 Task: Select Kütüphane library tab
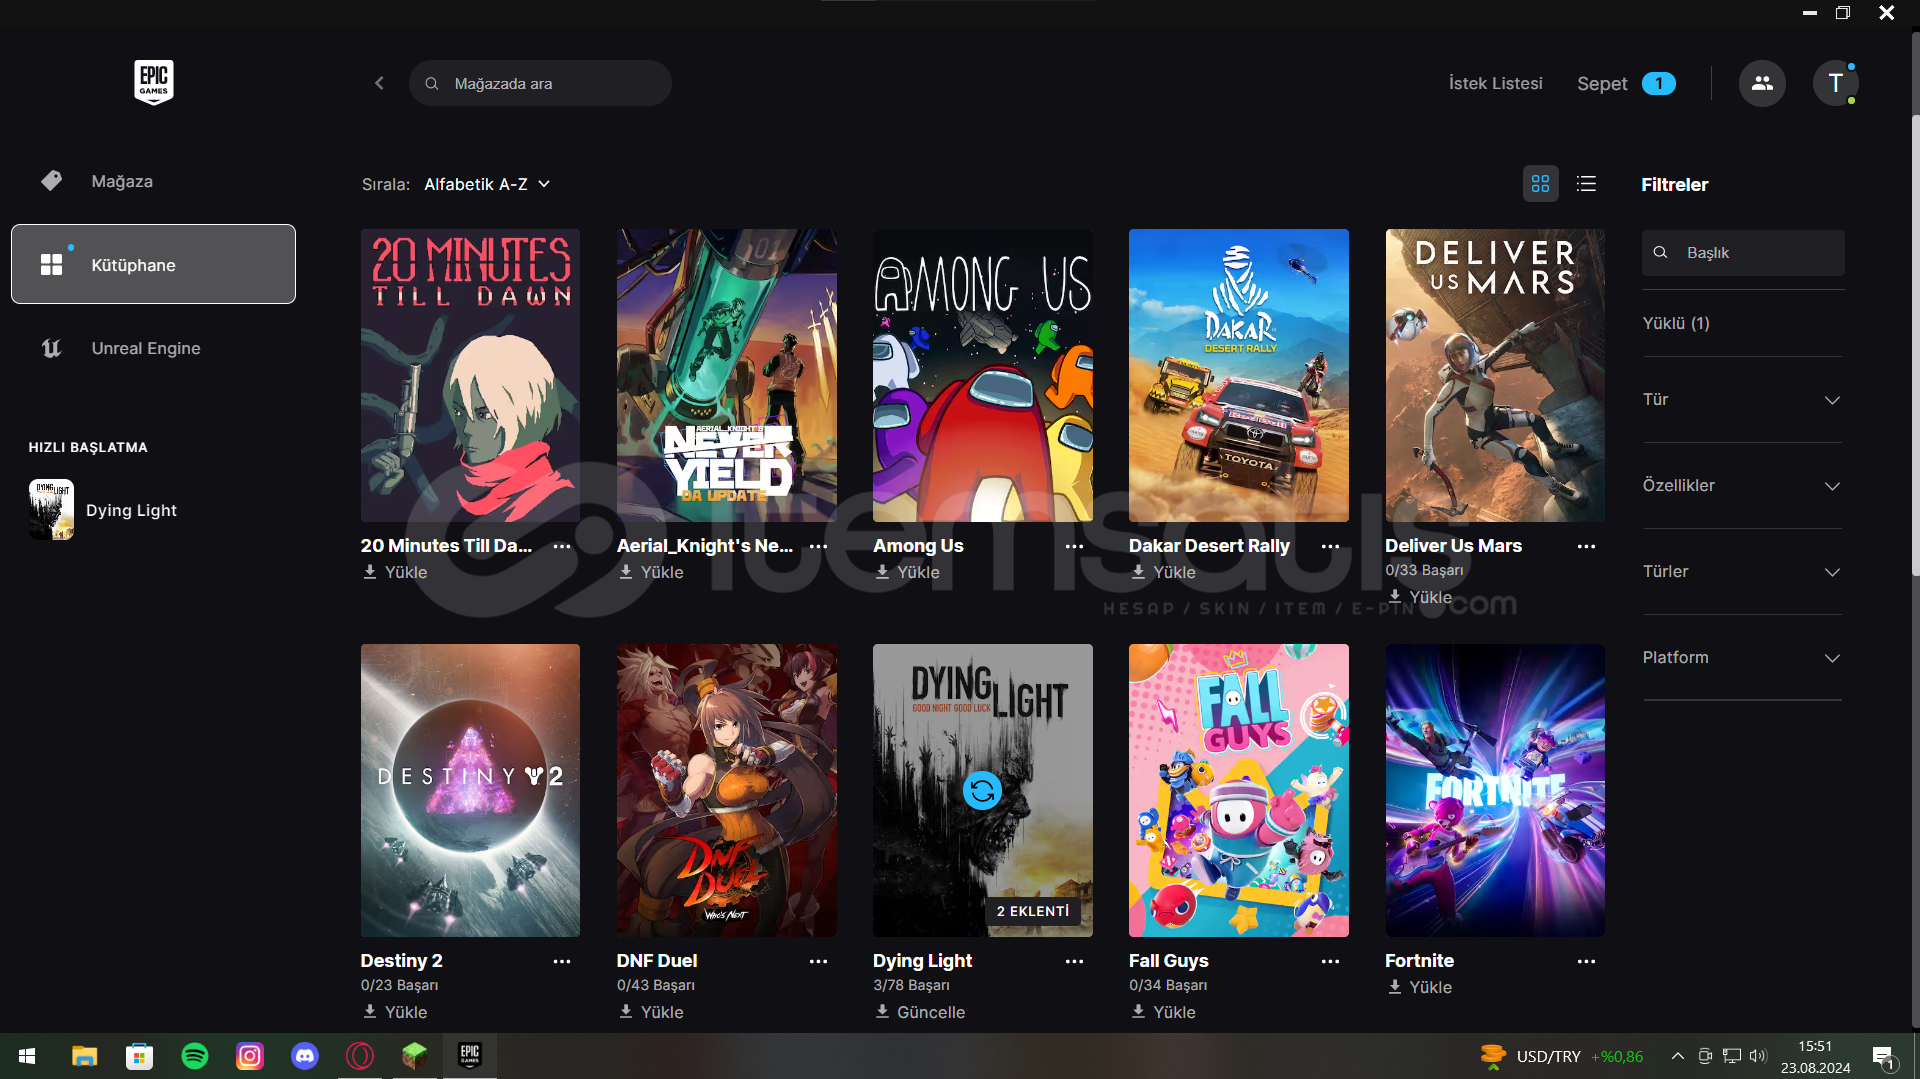153,264
